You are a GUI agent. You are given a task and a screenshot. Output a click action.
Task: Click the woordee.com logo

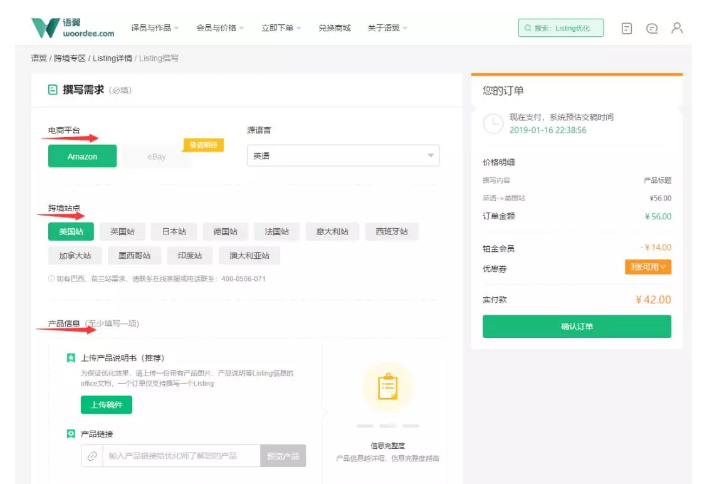tap(72, 28)
